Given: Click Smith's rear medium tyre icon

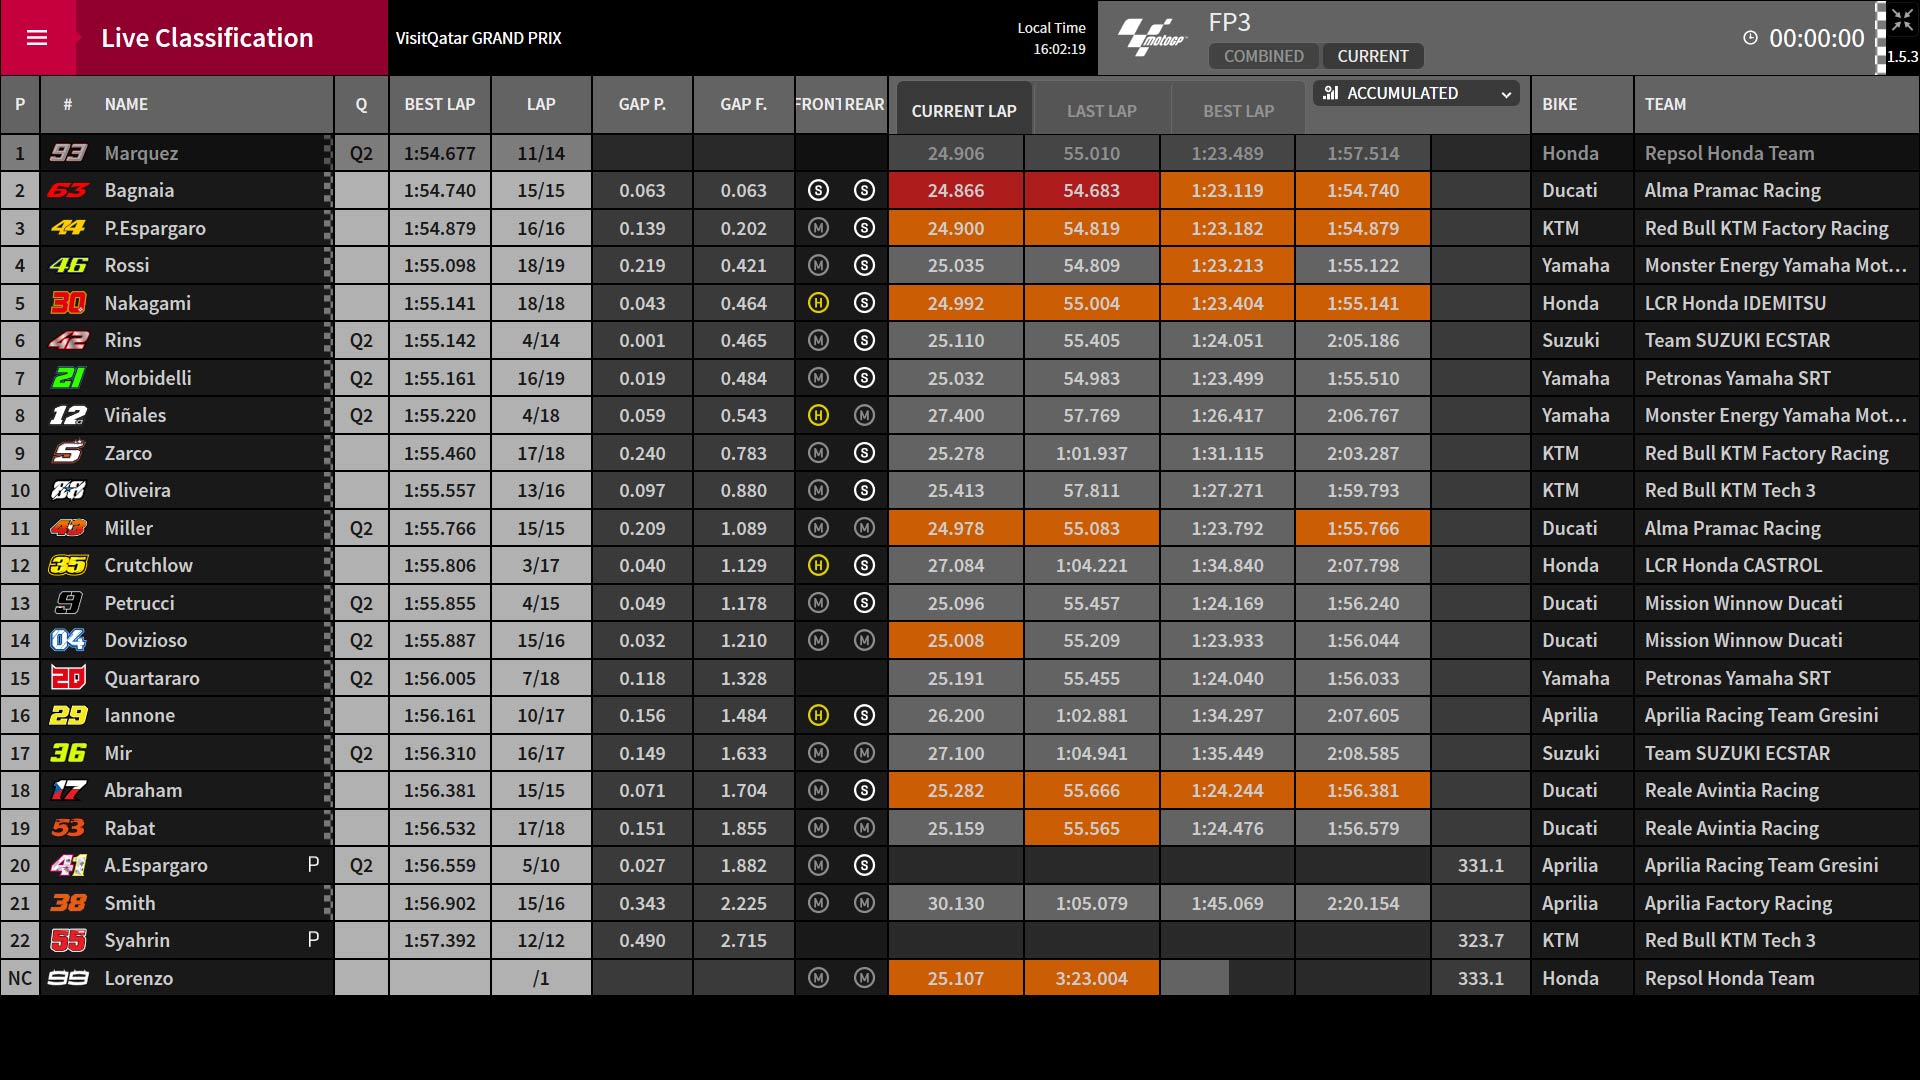Looking at the screenshot, I should click(865, 903).
